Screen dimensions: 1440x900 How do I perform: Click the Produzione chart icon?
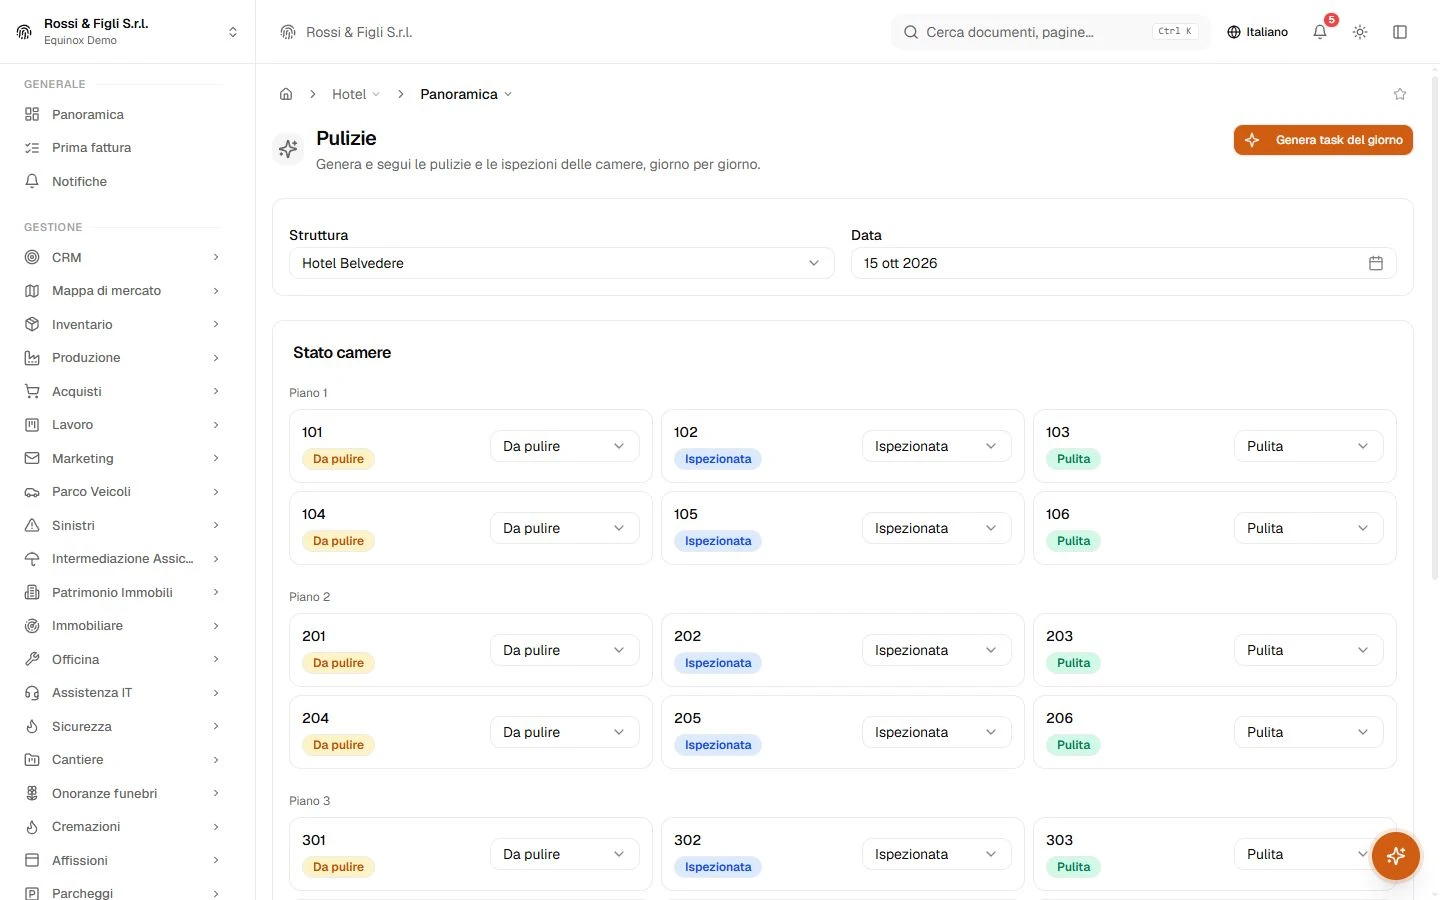coord(32,358)
